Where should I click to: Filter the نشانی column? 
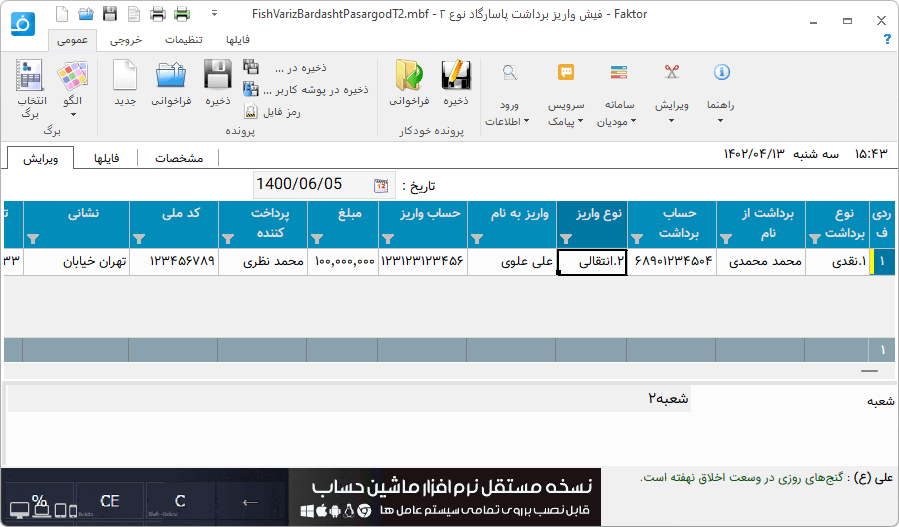pos(33,239)
